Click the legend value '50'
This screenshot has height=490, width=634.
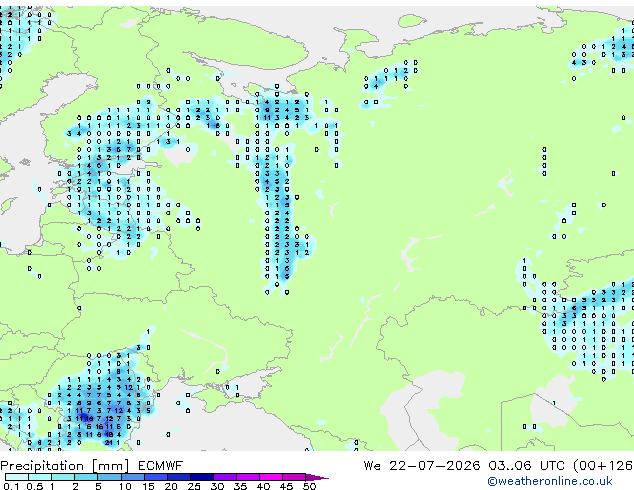(x=309, y=486)
